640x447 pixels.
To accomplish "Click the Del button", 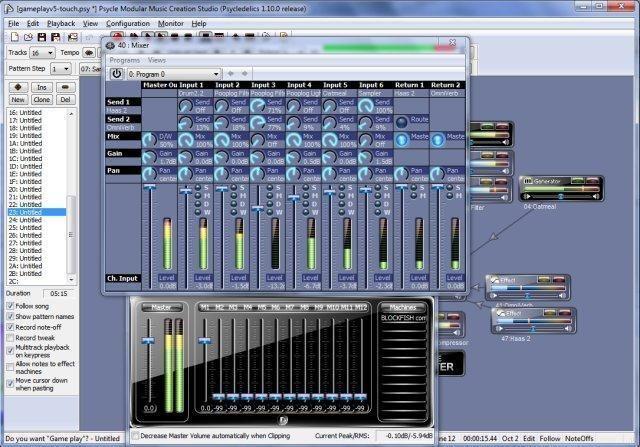I will click(65, 100).
